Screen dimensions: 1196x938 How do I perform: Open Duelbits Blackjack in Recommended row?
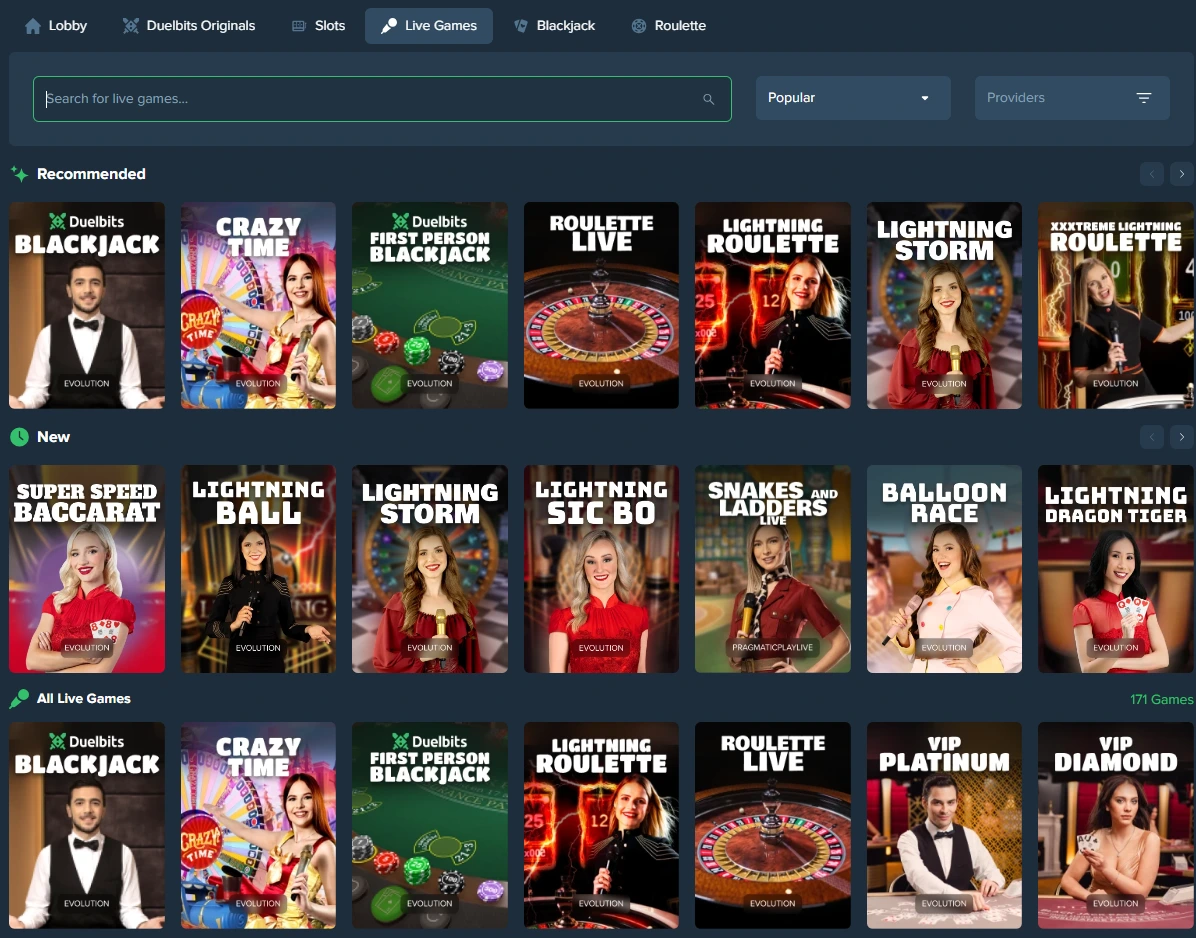pyautogui.click(x=87, y=305)
